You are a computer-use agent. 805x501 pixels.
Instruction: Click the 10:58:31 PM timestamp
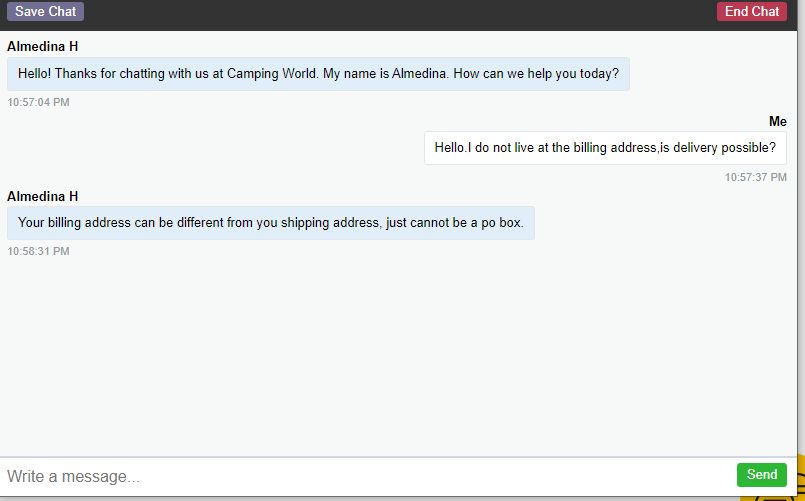point(38,251)
